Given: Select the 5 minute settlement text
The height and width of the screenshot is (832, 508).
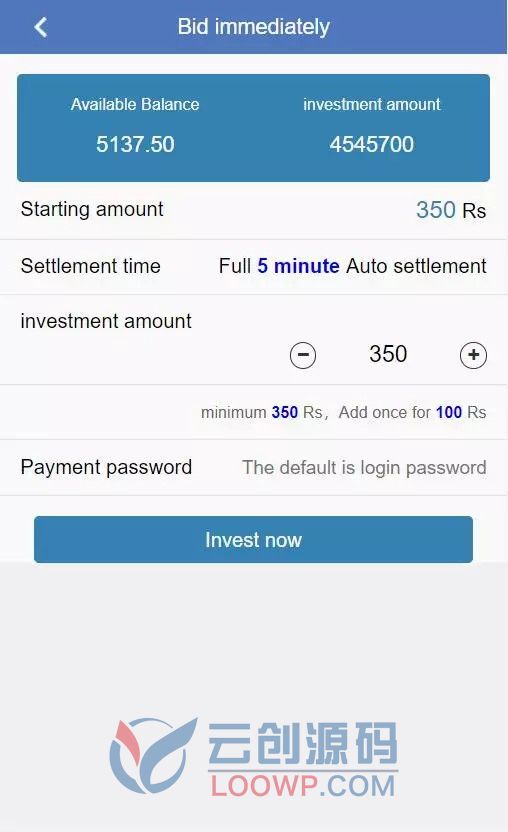Looking at the screenshot, I should tap(298, 266).
